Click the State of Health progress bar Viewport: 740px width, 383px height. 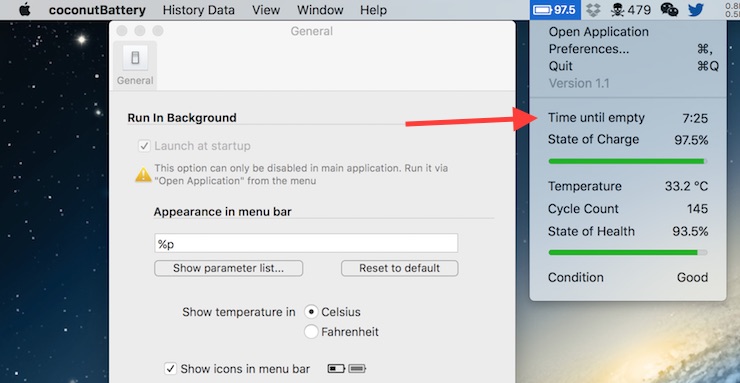[x=628, y=253]
